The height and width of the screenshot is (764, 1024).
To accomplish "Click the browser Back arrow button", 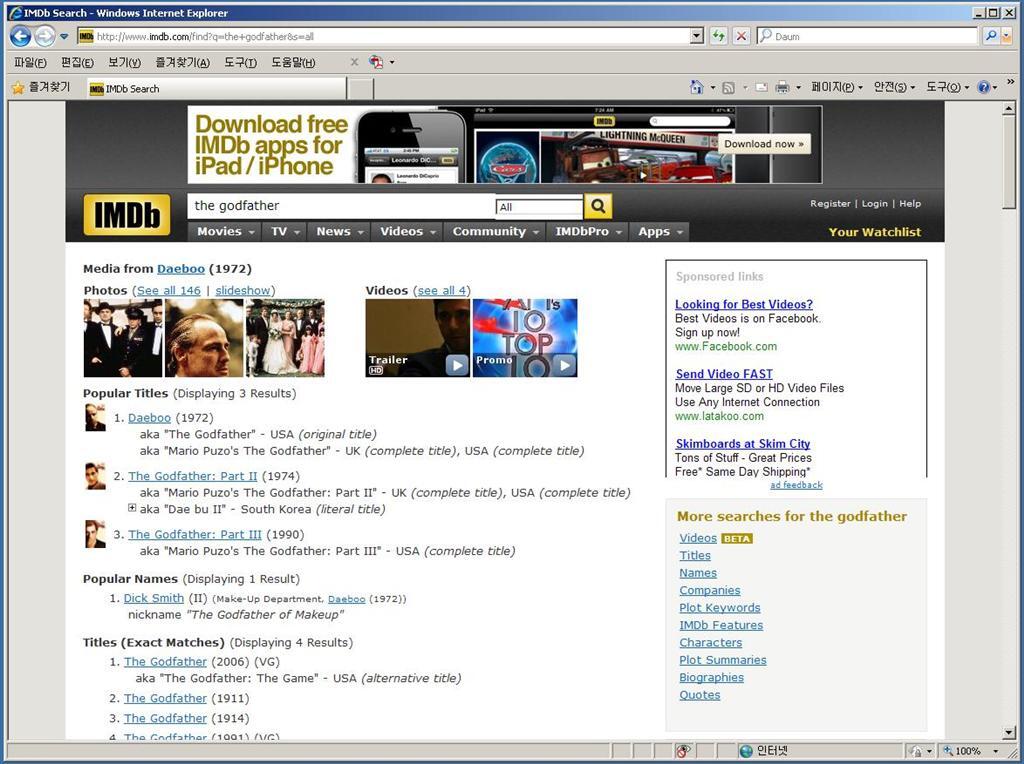I will coord(20,36).
